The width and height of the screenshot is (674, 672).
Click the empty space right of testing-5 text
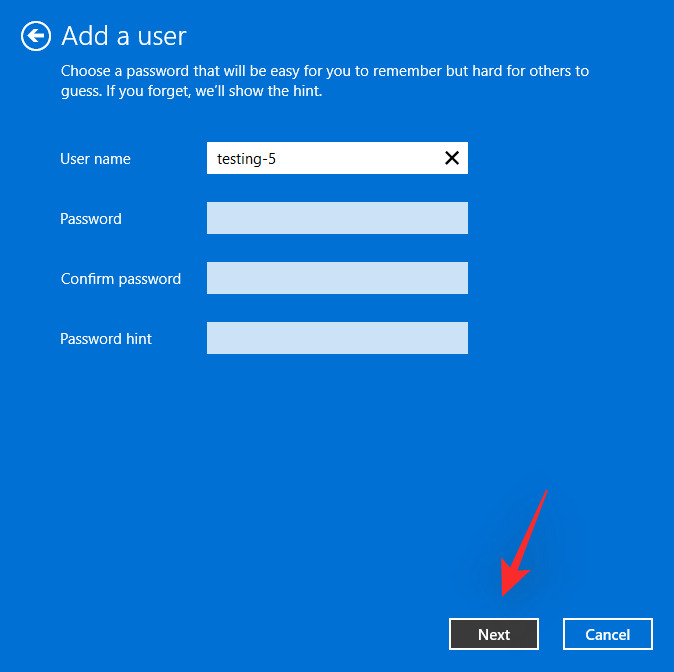click(360, 158)
